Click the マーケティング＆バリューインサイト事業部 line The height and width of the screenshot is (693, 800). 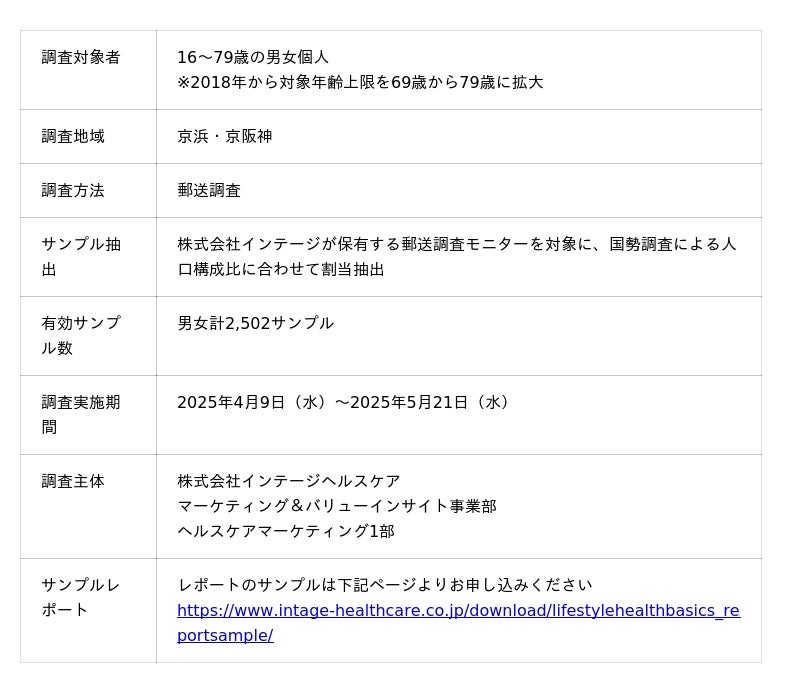(336, 507)
